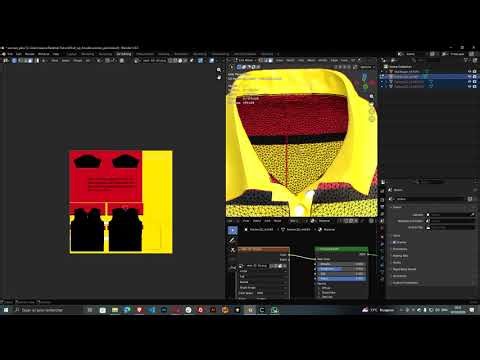480x360 pixels.
Task: Switch to the Layout workspace tab
Action: 71,54
